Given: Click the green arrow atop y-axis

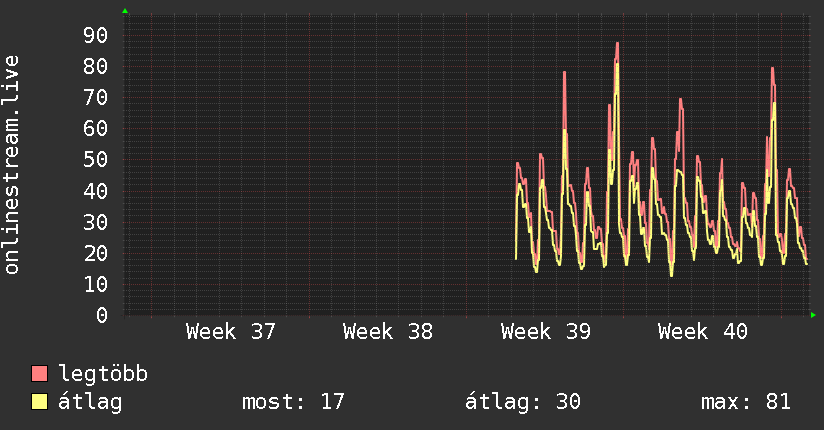Looking at the screenshot, I should [x=125, y=11].
